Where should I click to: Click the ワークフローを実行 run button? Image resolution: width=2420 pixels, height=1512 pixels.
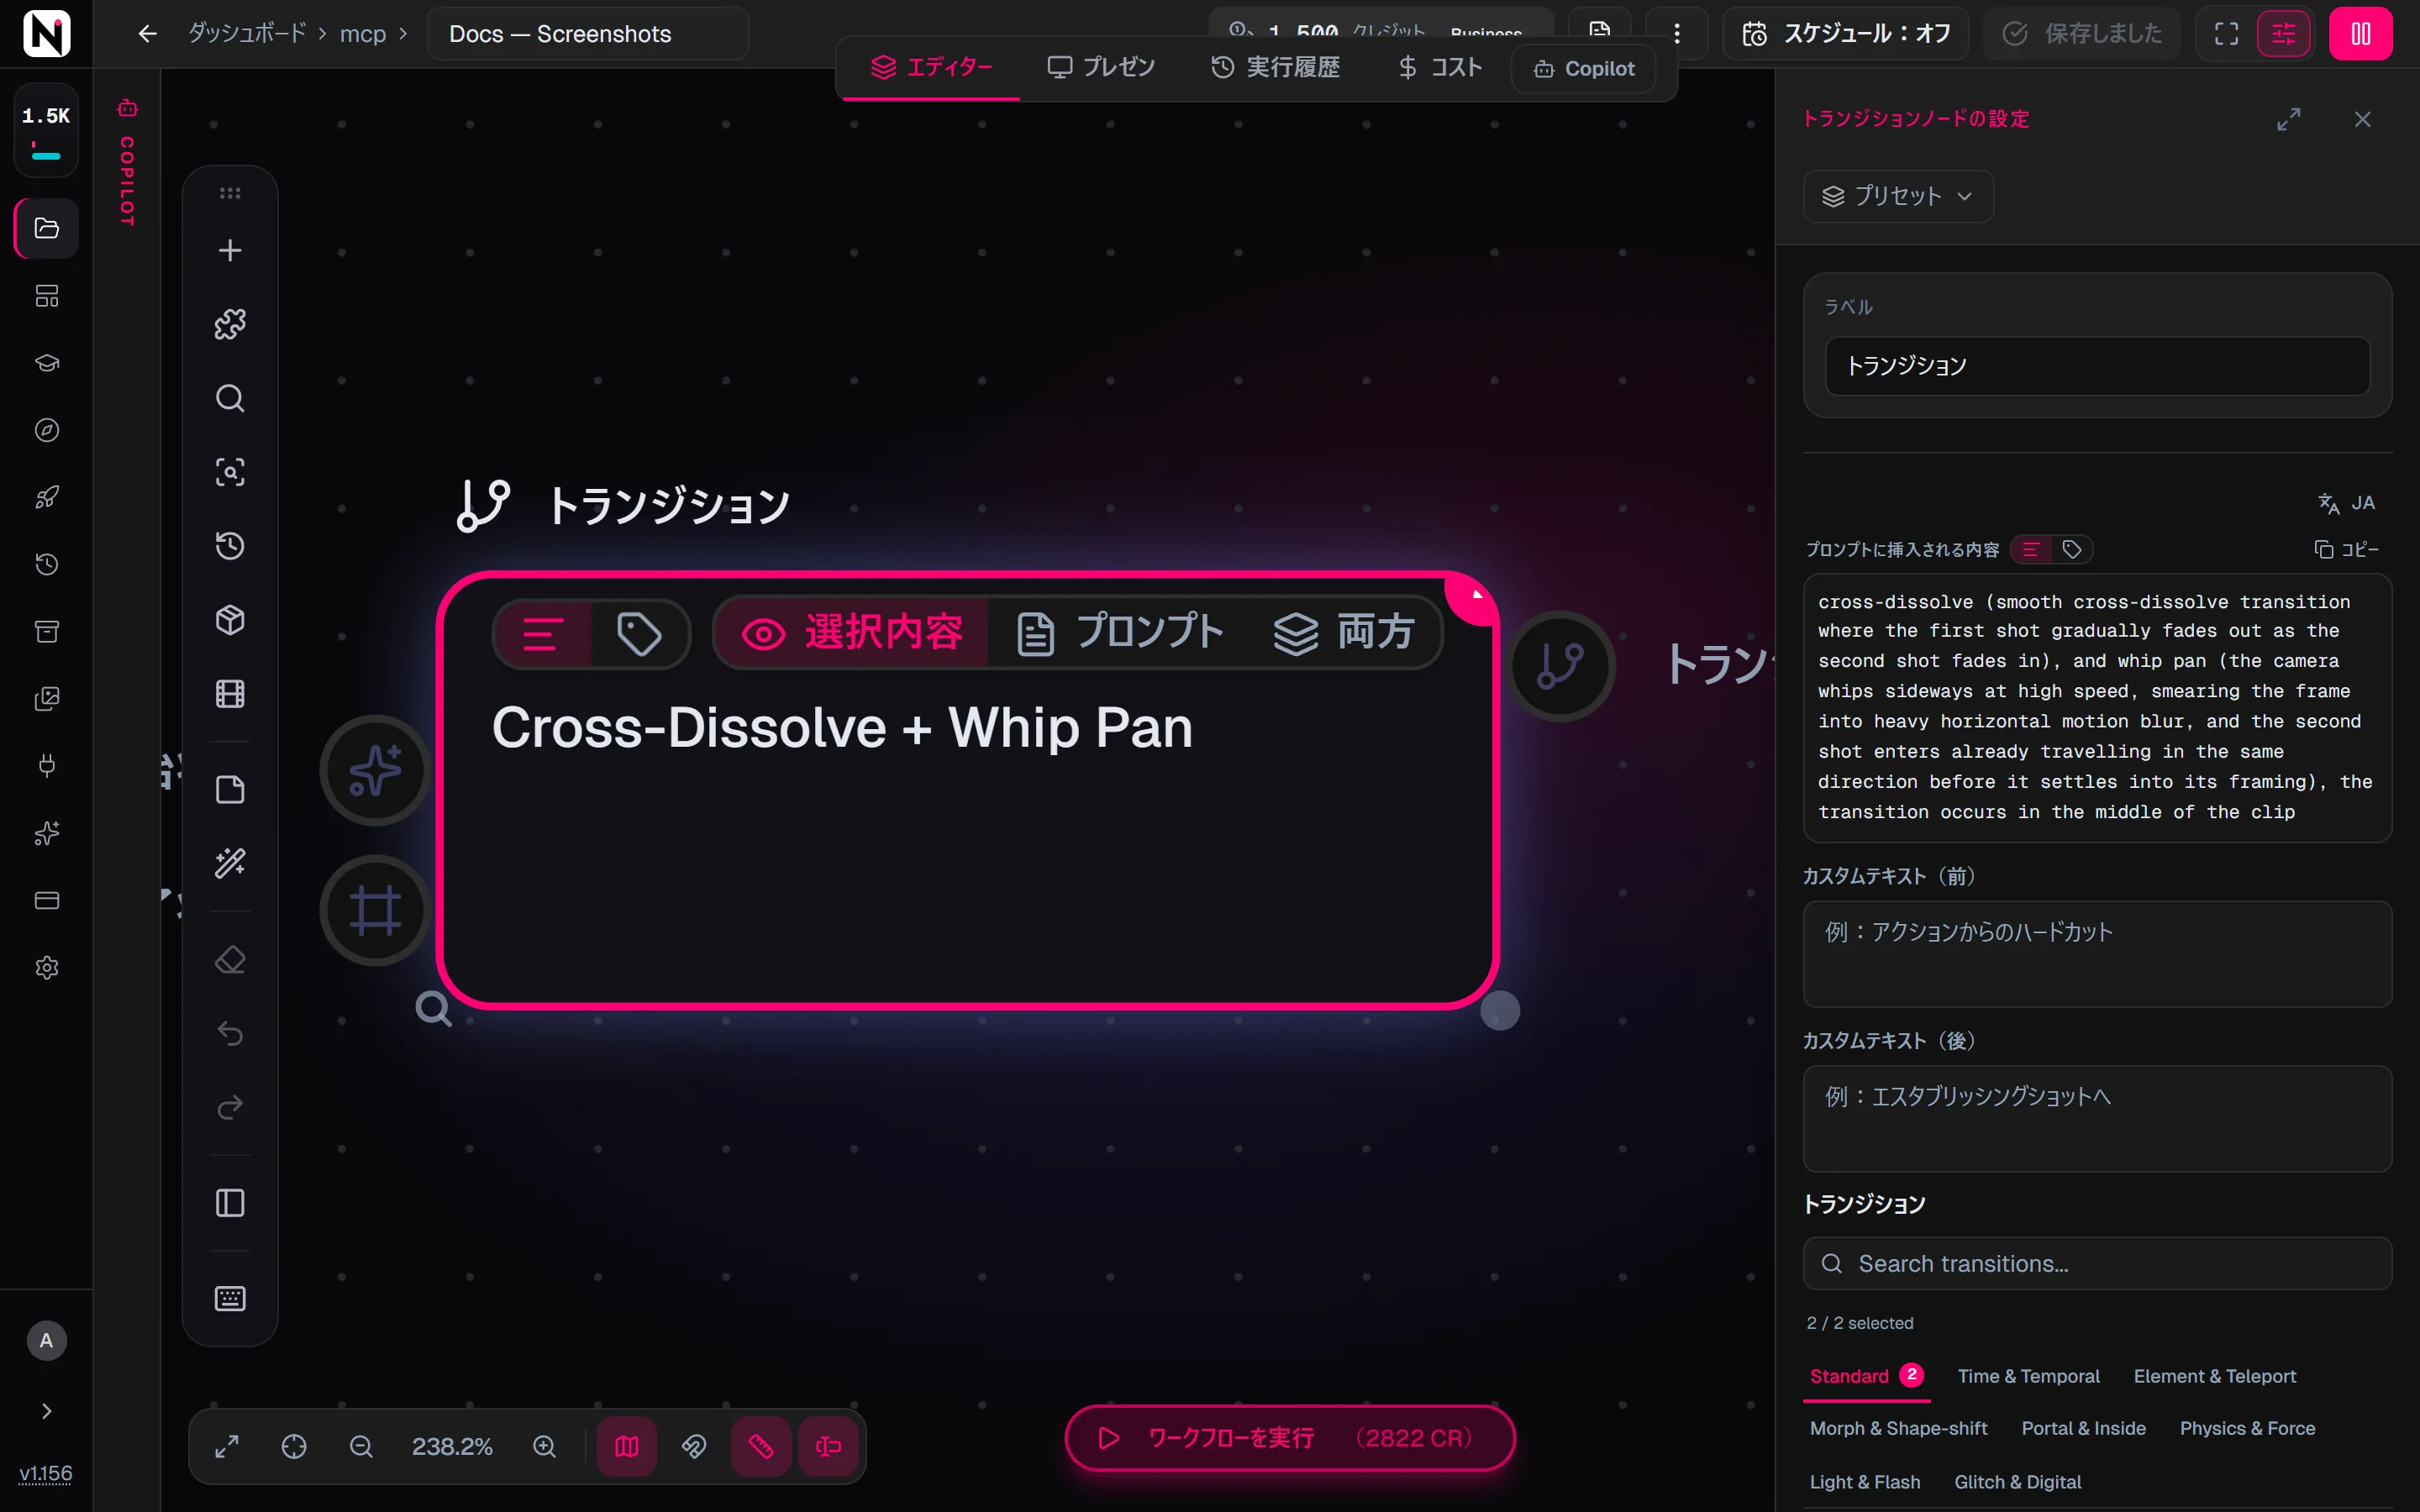(1290, 1438)
